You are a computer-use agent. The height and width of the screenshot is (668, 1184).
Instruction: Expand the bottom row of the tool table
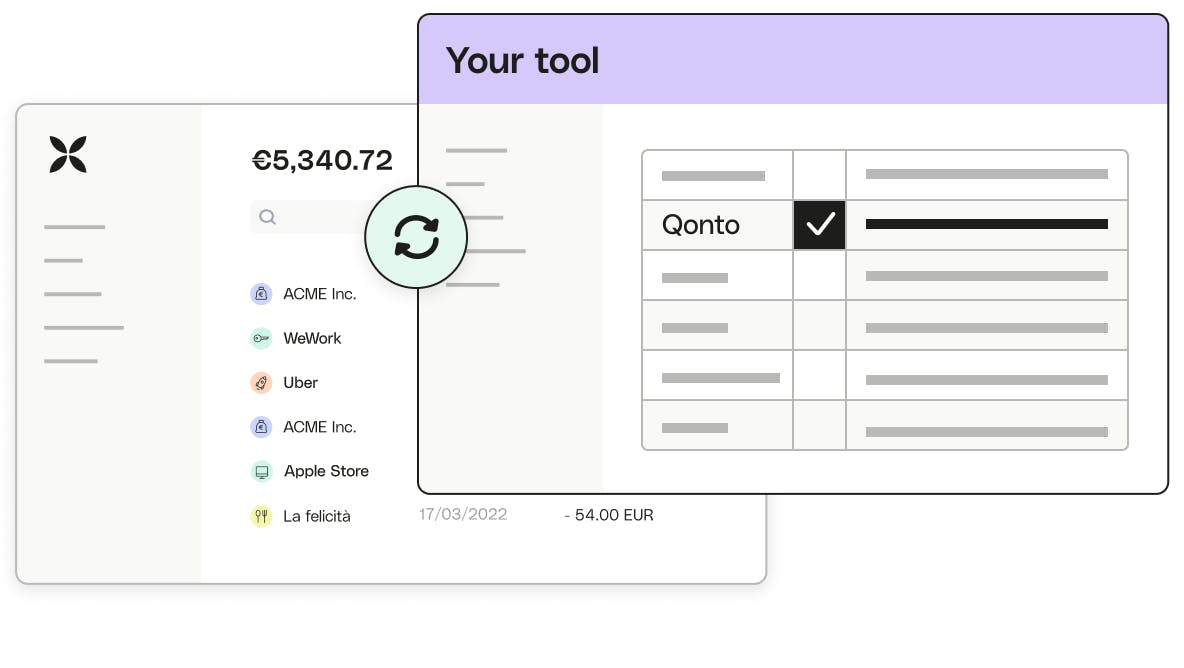(x=885, y=424)
